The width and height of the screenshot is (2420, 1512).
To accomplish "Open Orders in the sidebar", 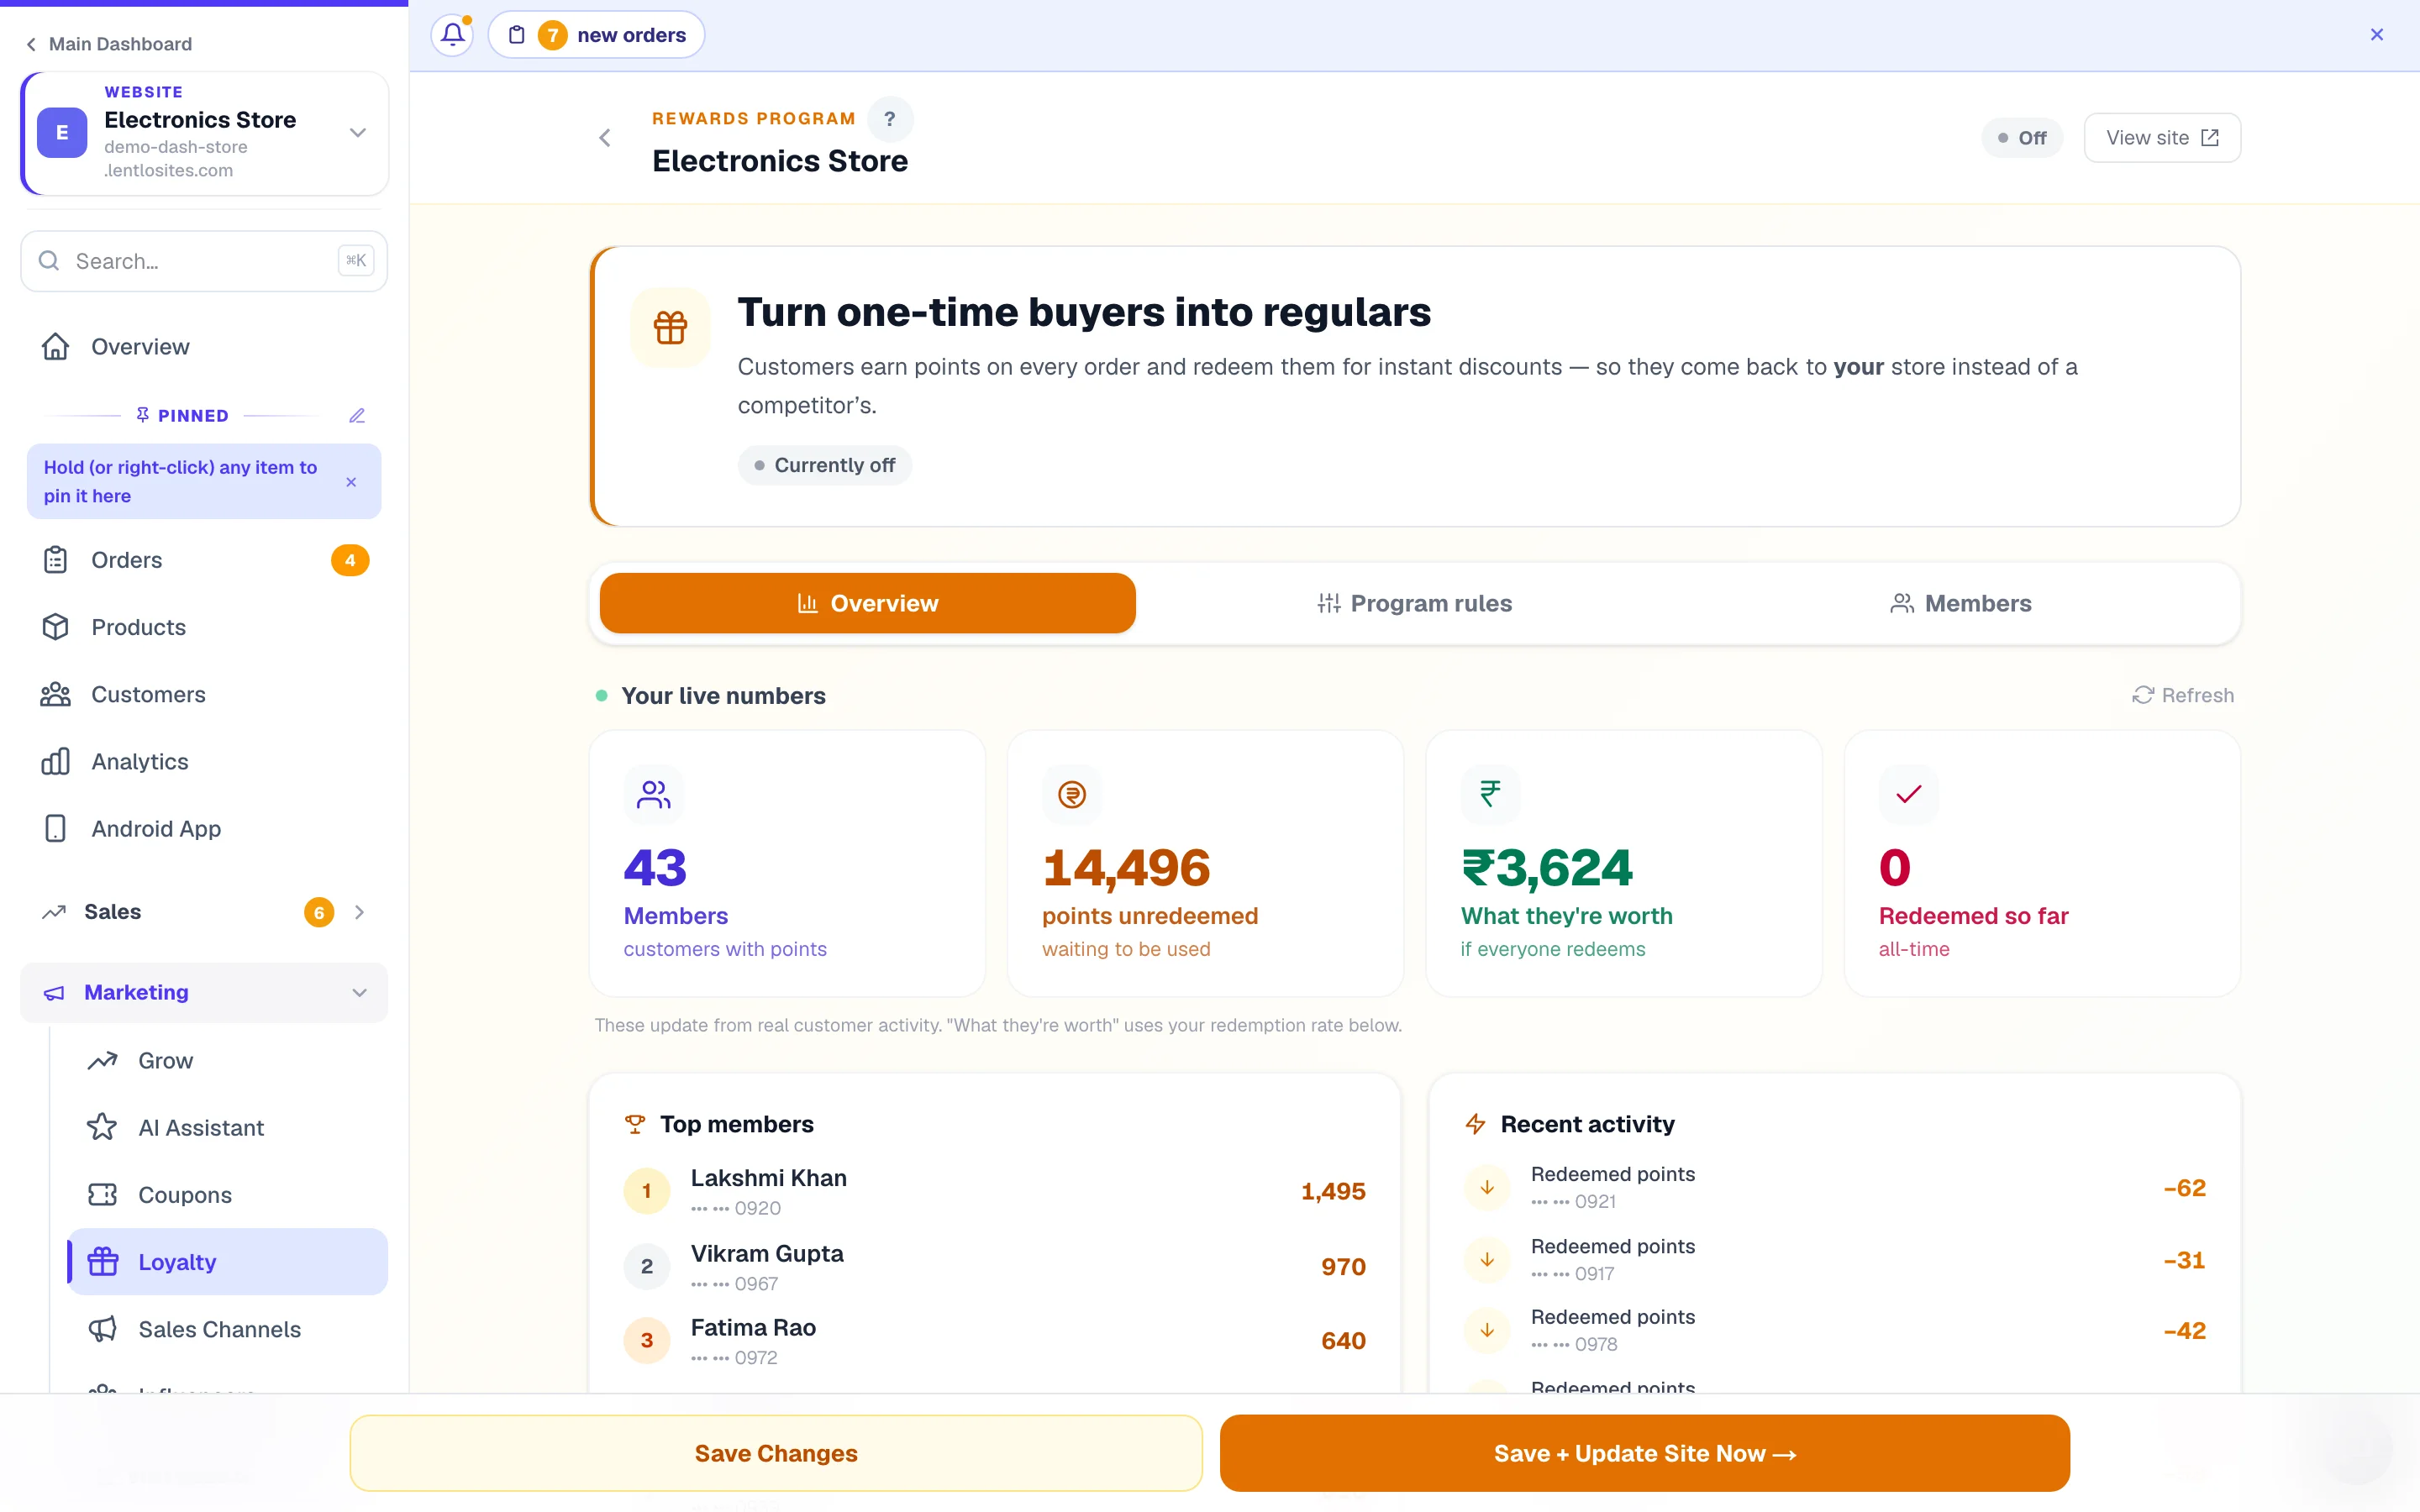I will pyautogui.click(x=204, y=560).
